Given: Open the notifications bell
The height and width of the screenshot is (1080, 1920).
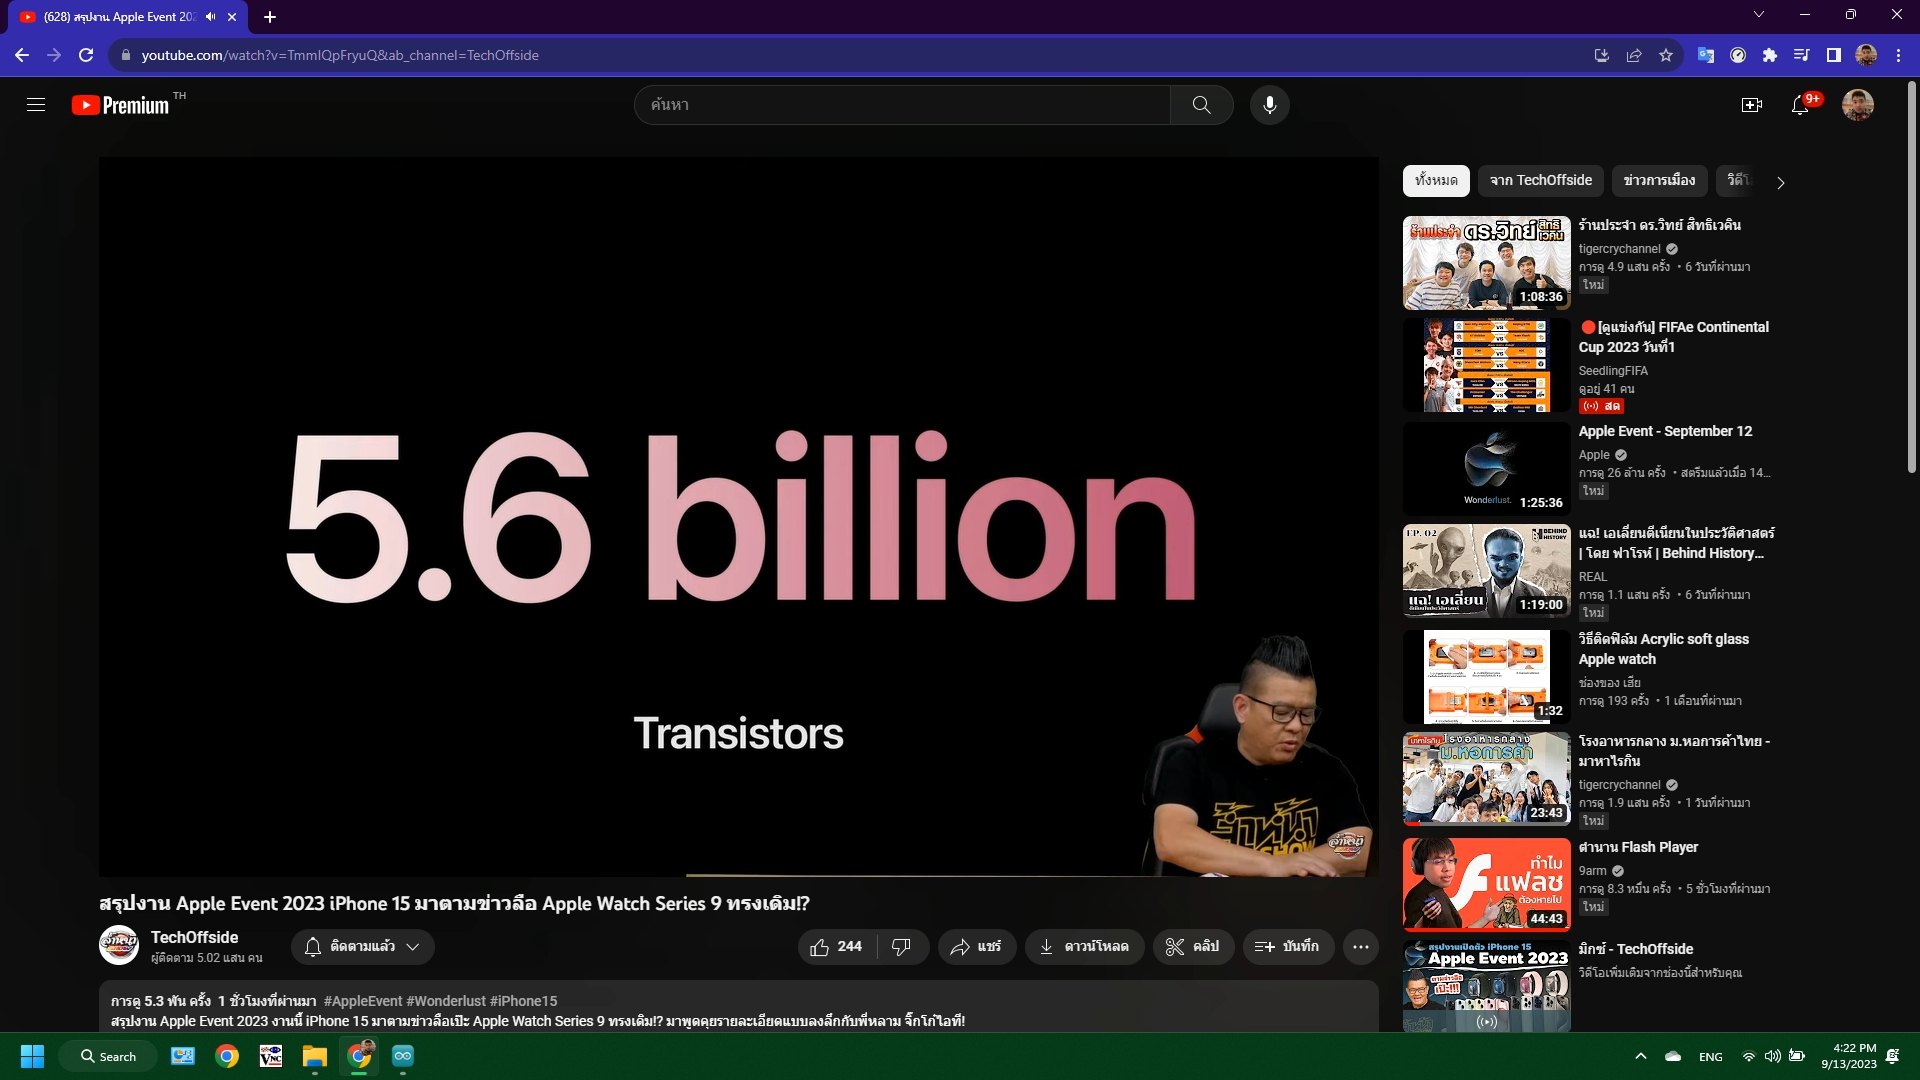Looking at the screenshot, I should tap(1800, 105).
